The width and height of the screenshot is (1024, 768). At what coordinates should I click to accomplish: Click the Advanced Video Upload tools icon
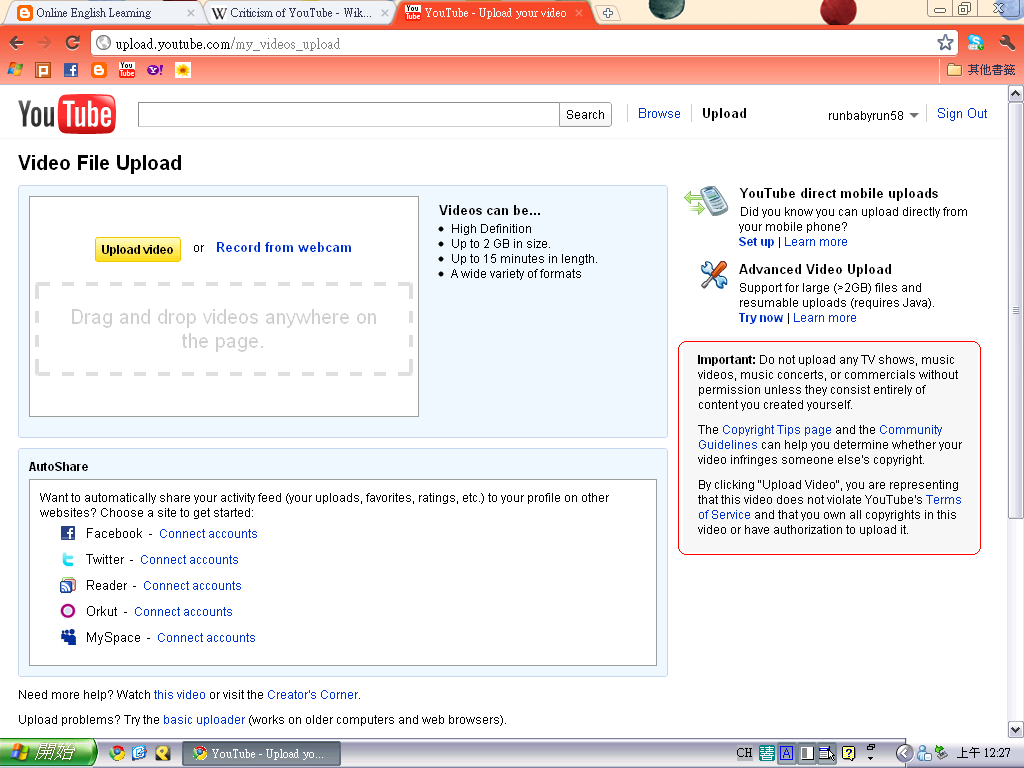tap(714, 275)
